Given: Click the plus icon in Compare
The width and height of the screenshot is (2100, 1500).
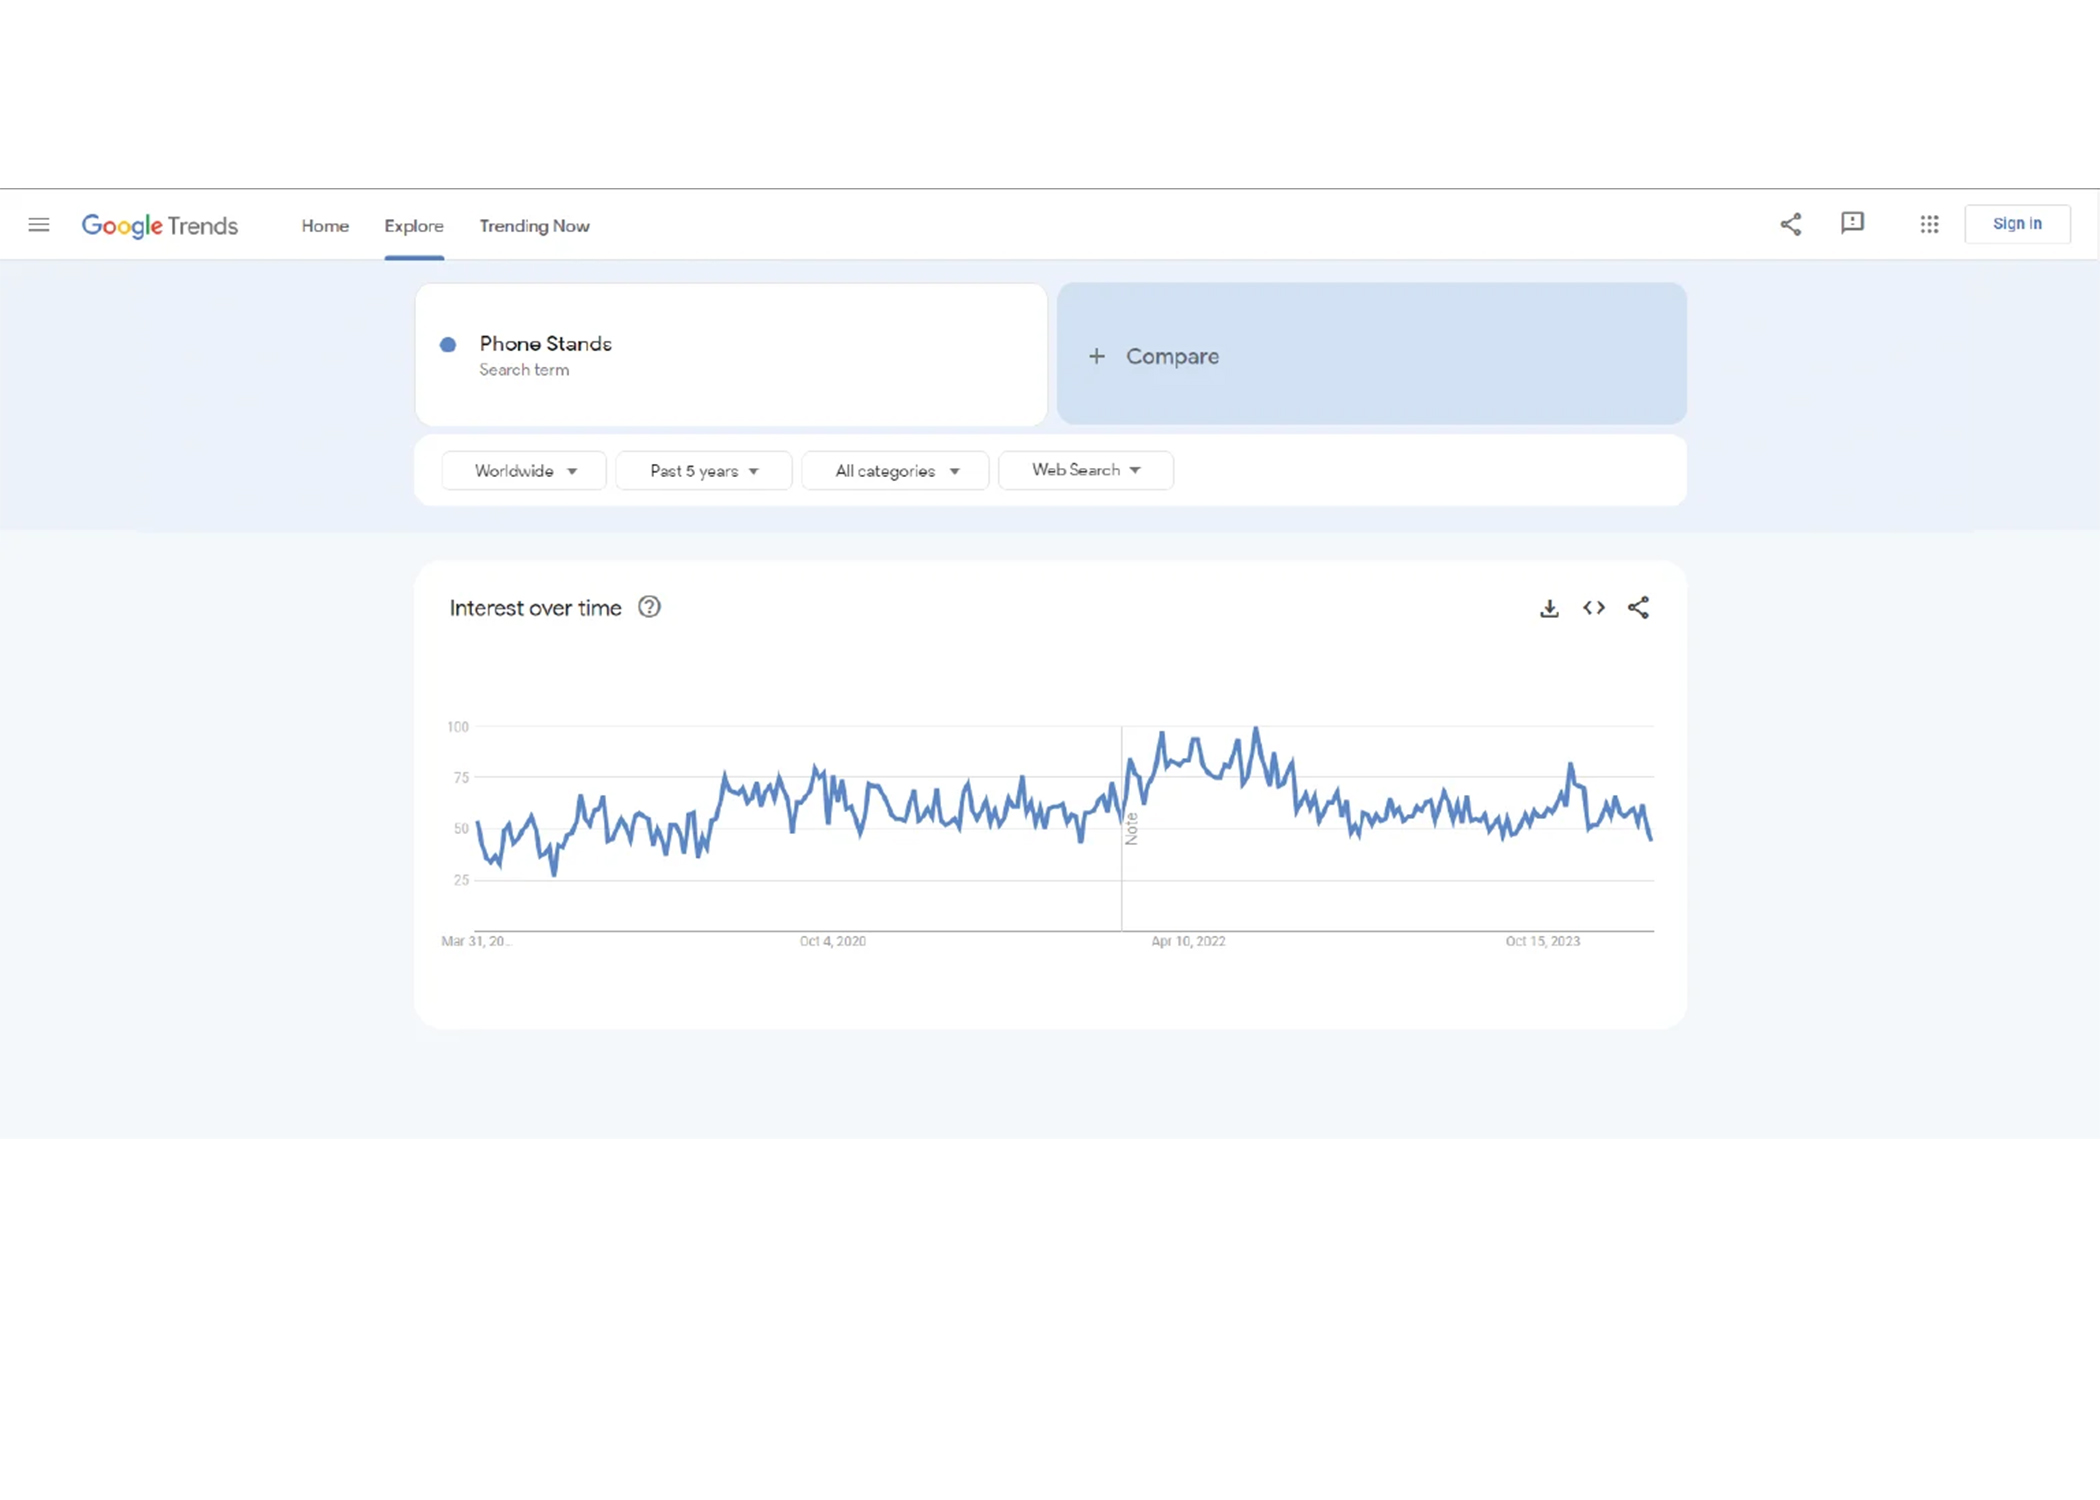Looking at the screenshot, I should [1097, 356].
